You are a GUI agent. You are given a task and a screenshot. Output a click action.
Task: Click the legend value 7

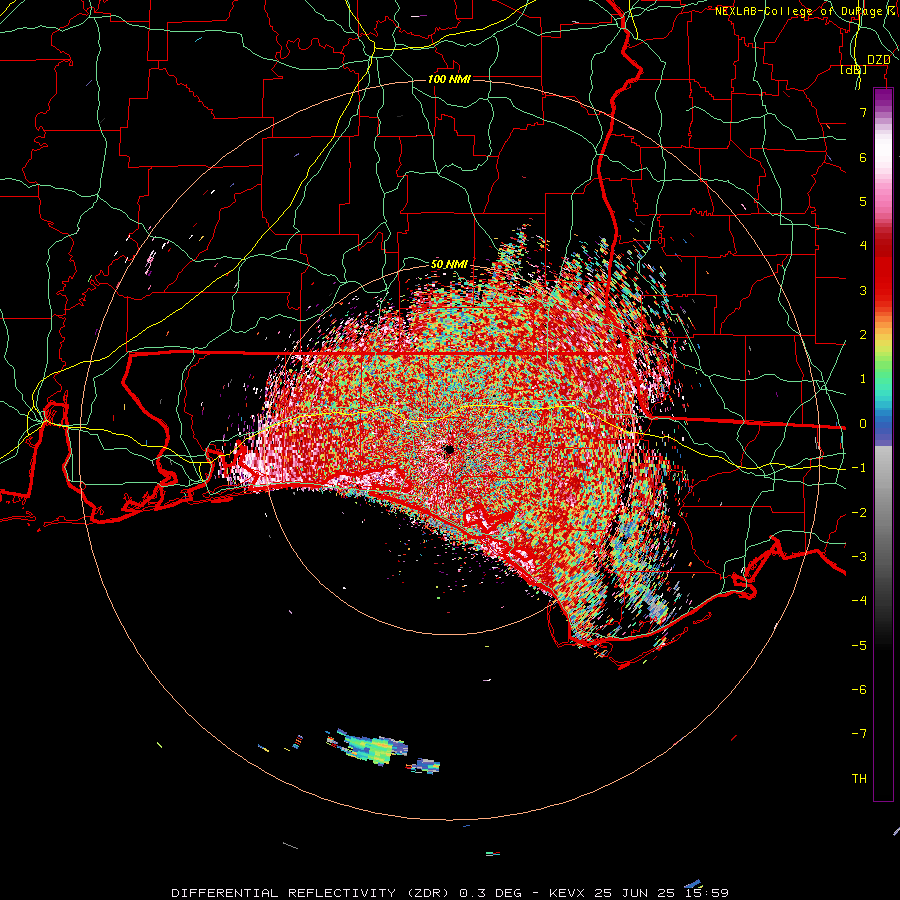pyautogui.click(x=863, y=113)
